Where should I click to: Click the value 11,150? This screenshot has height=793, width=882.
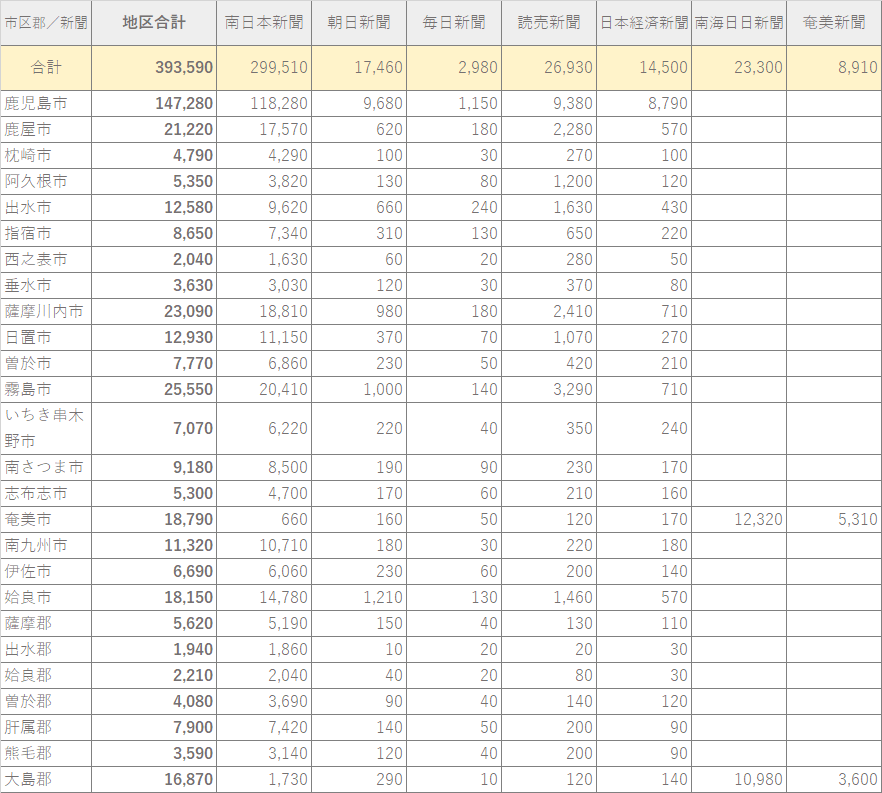pos(284,337)
